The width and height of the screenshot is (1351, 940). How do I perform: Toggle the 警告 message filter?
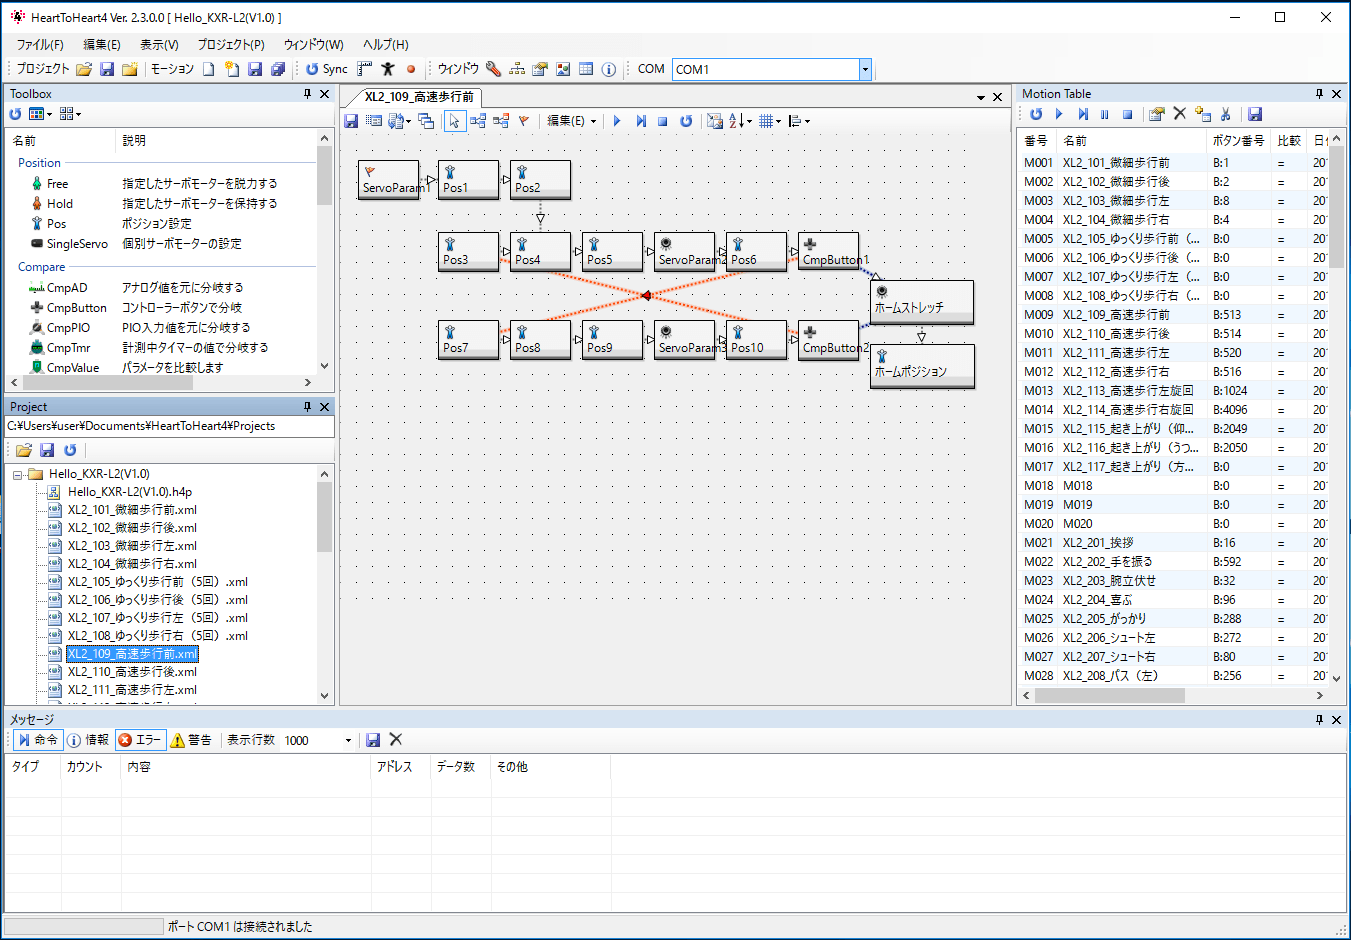(191, 740)
